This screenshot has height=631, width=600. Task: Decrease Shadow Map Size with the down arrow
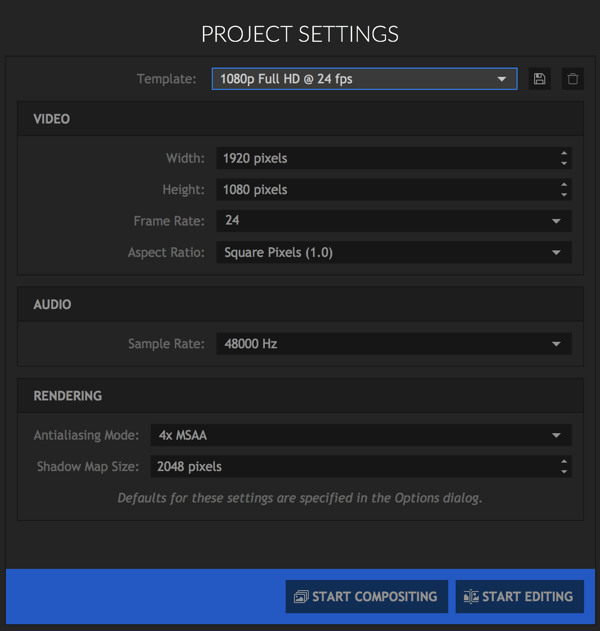pos(564,471)
